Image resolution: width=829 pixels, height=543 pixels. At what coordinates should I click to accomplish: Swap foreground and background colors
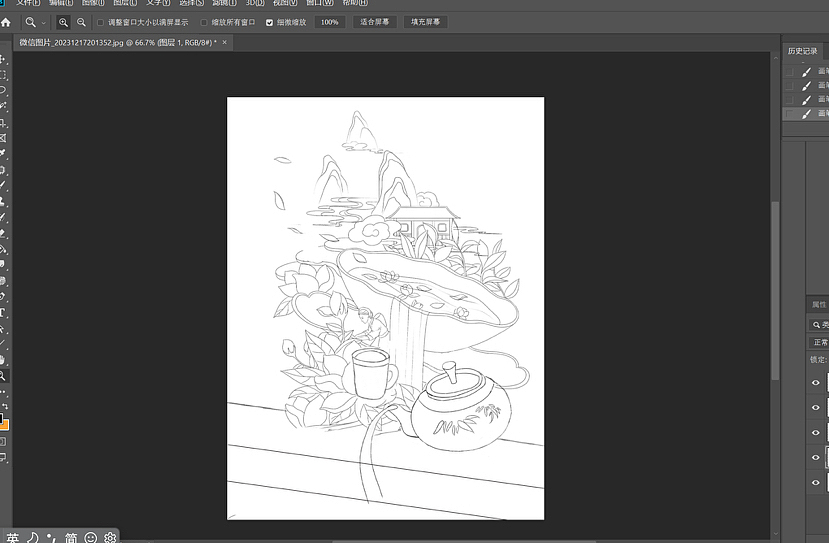tap(5, 406)
